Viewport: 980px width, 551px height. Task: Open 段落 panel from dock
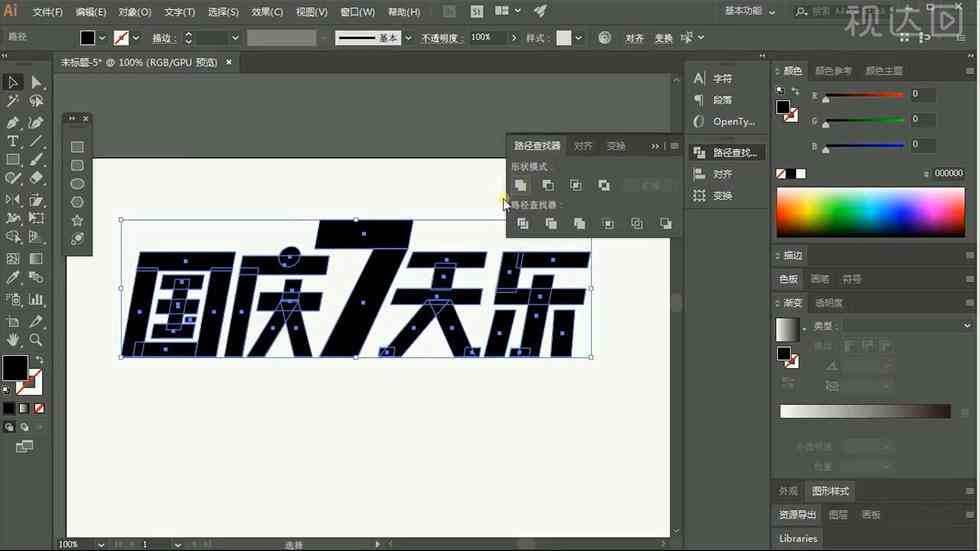pos(722,100)
